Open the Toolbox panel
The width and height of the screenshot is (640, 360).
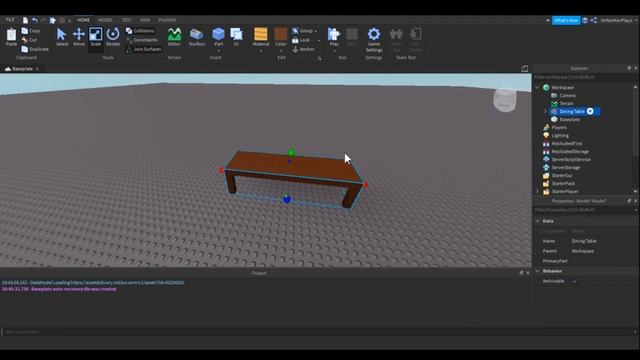coord(197,36)
